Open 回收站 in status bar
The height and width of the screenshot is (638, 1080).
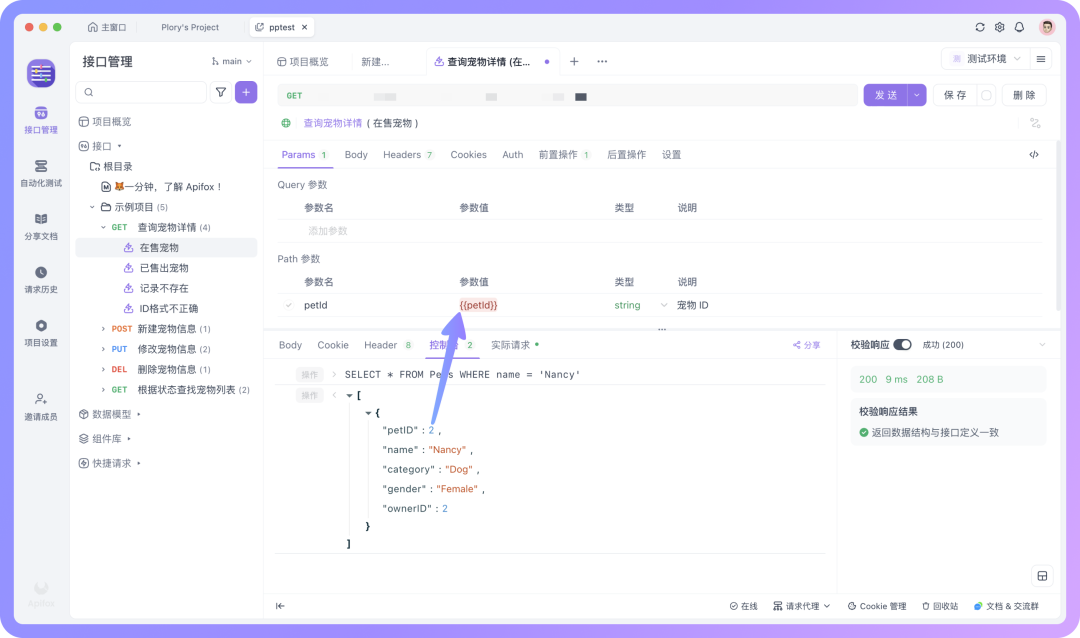(940, 606)
